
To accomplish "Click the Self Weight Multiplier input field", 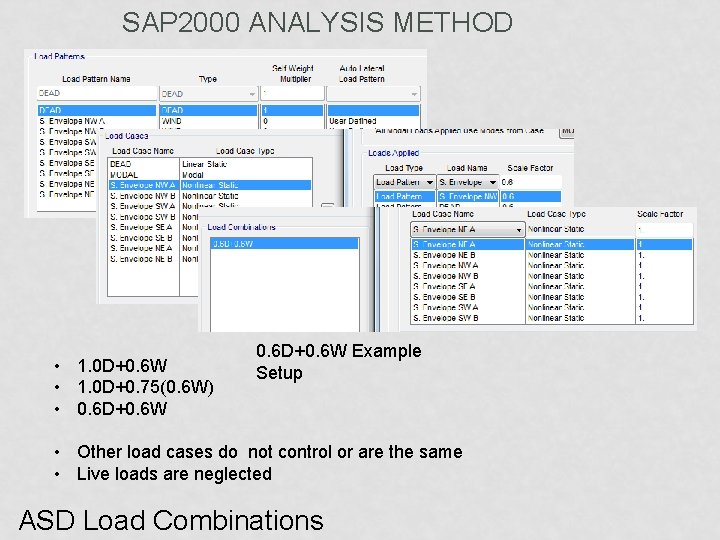I will pyautogui.click(x=292, y=93).
